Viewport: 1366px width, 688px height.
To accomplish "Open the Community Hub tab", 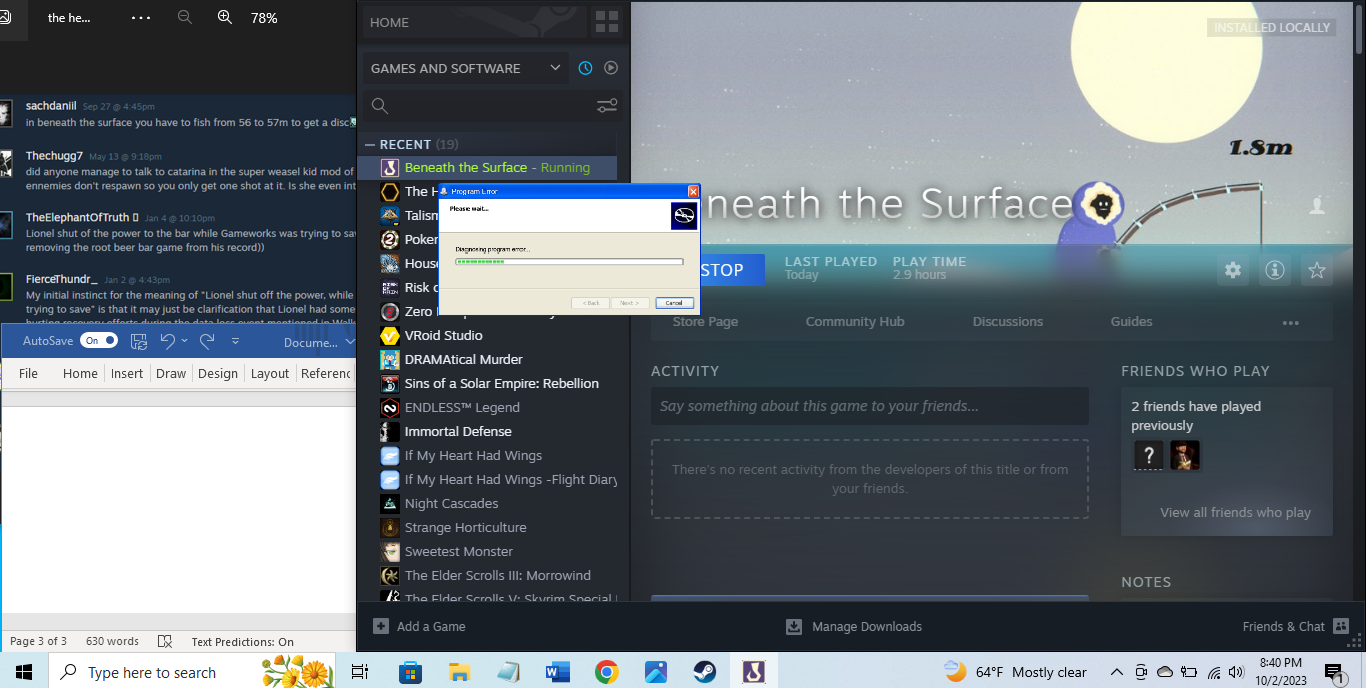I will pyautogui.click(x=855, y=321).
